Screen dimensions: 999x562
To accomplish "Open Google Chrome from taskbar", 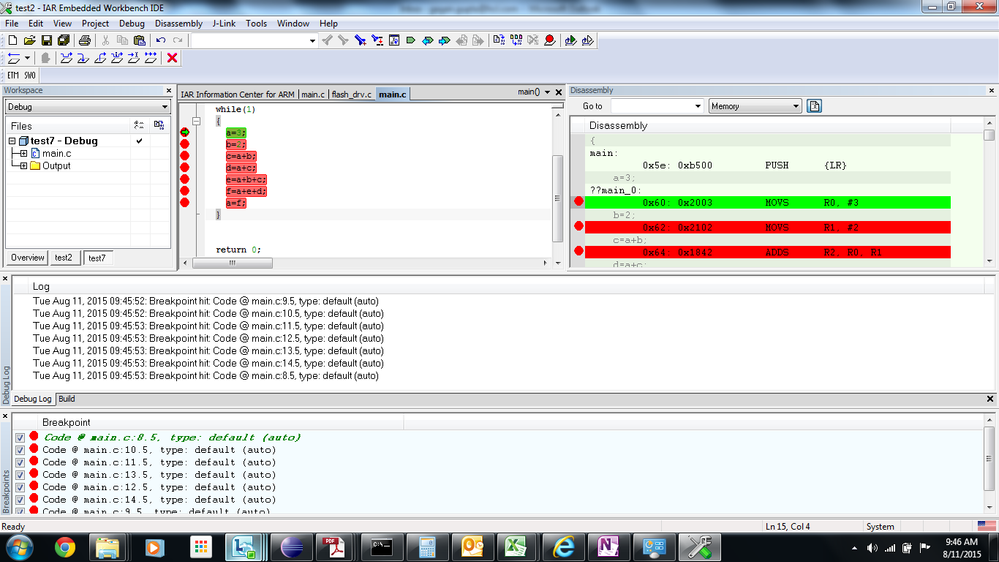I will (x=64, y=547).
